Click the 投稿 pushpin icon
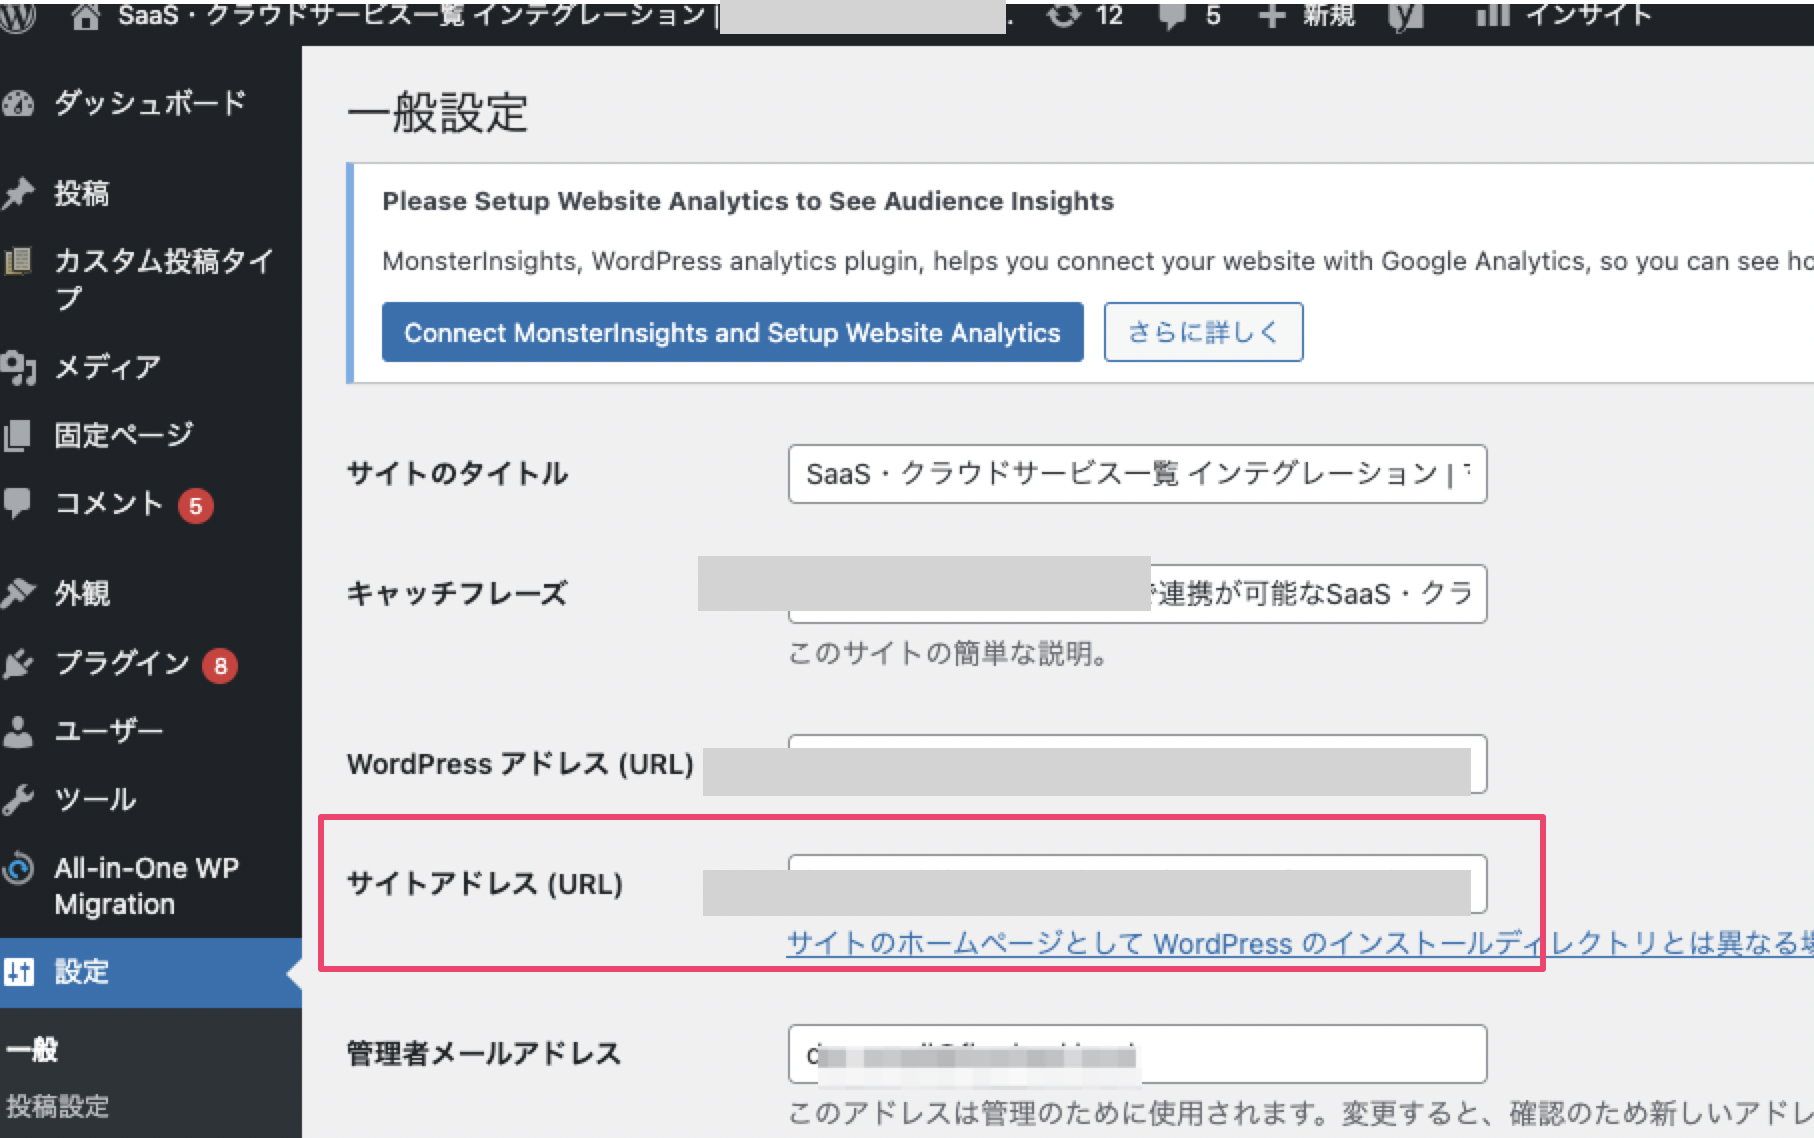Image resolution: width=1814 pixels, height=1138 pixels. 18,193
